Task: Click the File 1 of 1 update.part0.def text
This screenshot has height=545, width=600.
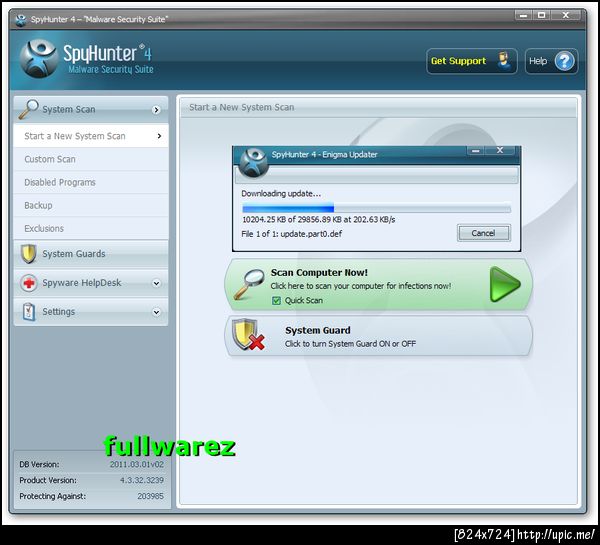Action: click(x=292, y=234)
